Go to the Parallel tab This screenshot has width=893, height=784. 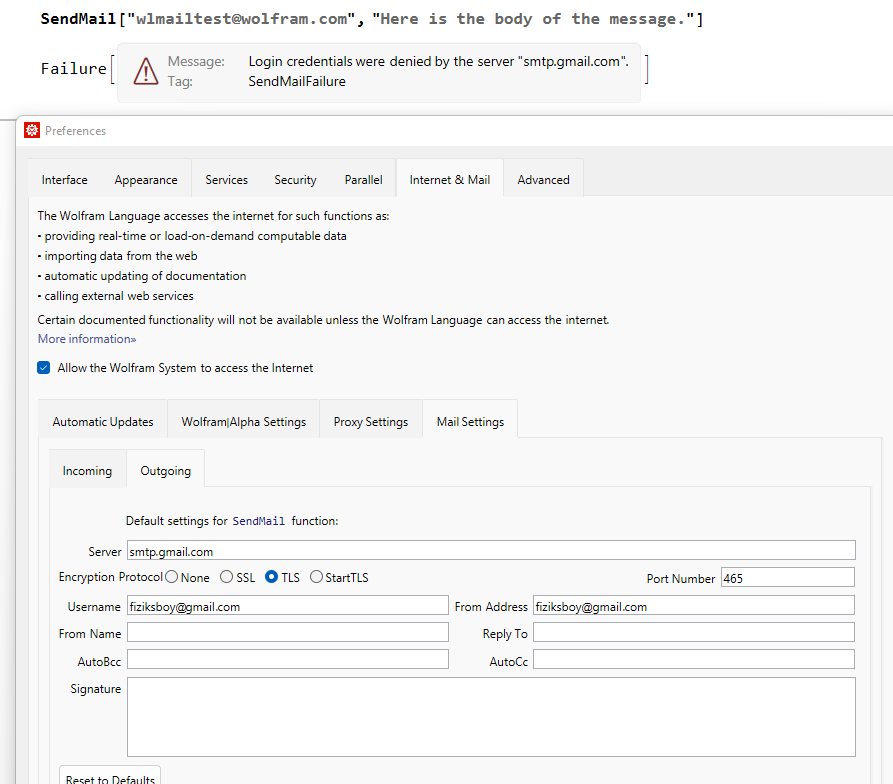coord(363,180)
